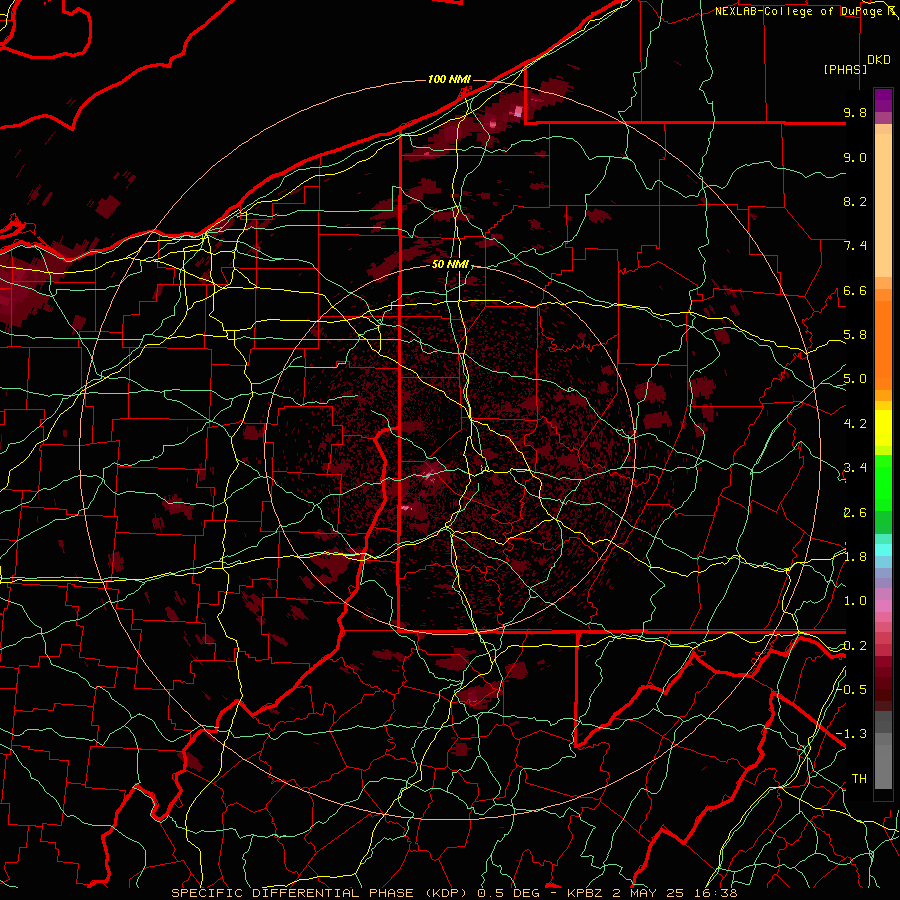The image size is (900, 900).
Task: Pick the yellow segment of the color bar
Action: pos(883,428)
